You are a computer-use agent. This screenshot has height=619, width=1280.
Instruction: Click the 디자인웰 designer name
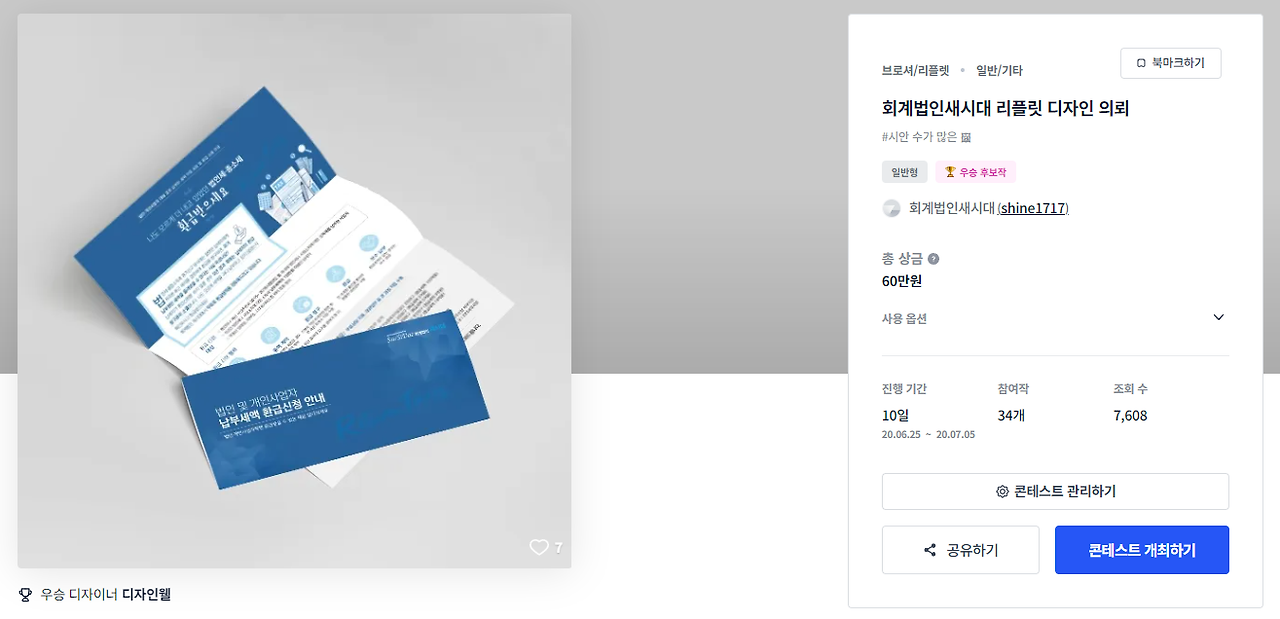tap(146, 595)
